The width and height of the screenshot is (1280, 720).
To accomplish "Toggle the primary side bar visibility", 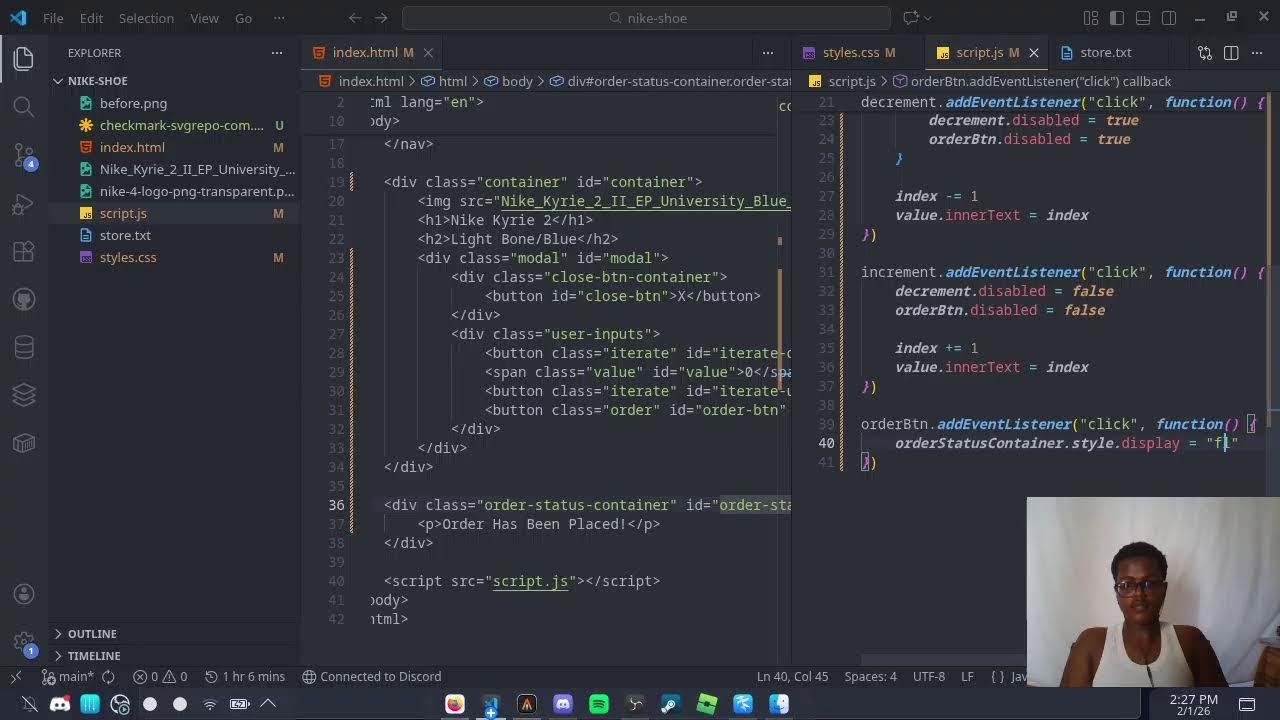I will click(1117, 18).
